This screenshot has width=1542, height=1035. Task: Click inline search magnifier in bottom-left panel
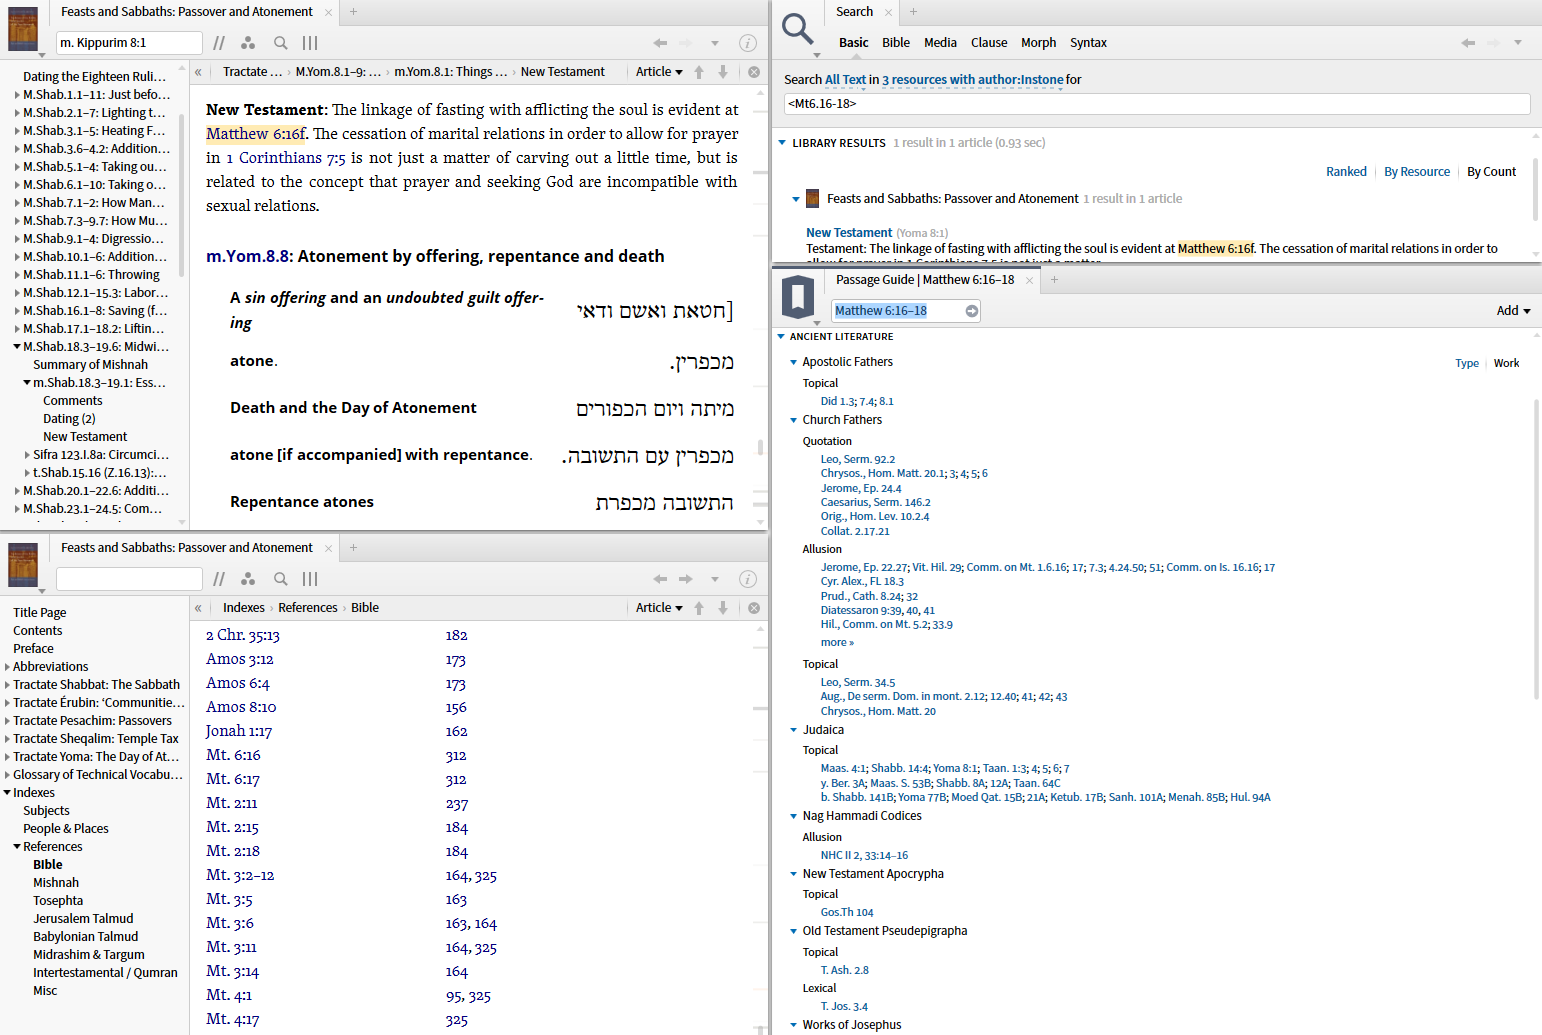pos(281,579)
